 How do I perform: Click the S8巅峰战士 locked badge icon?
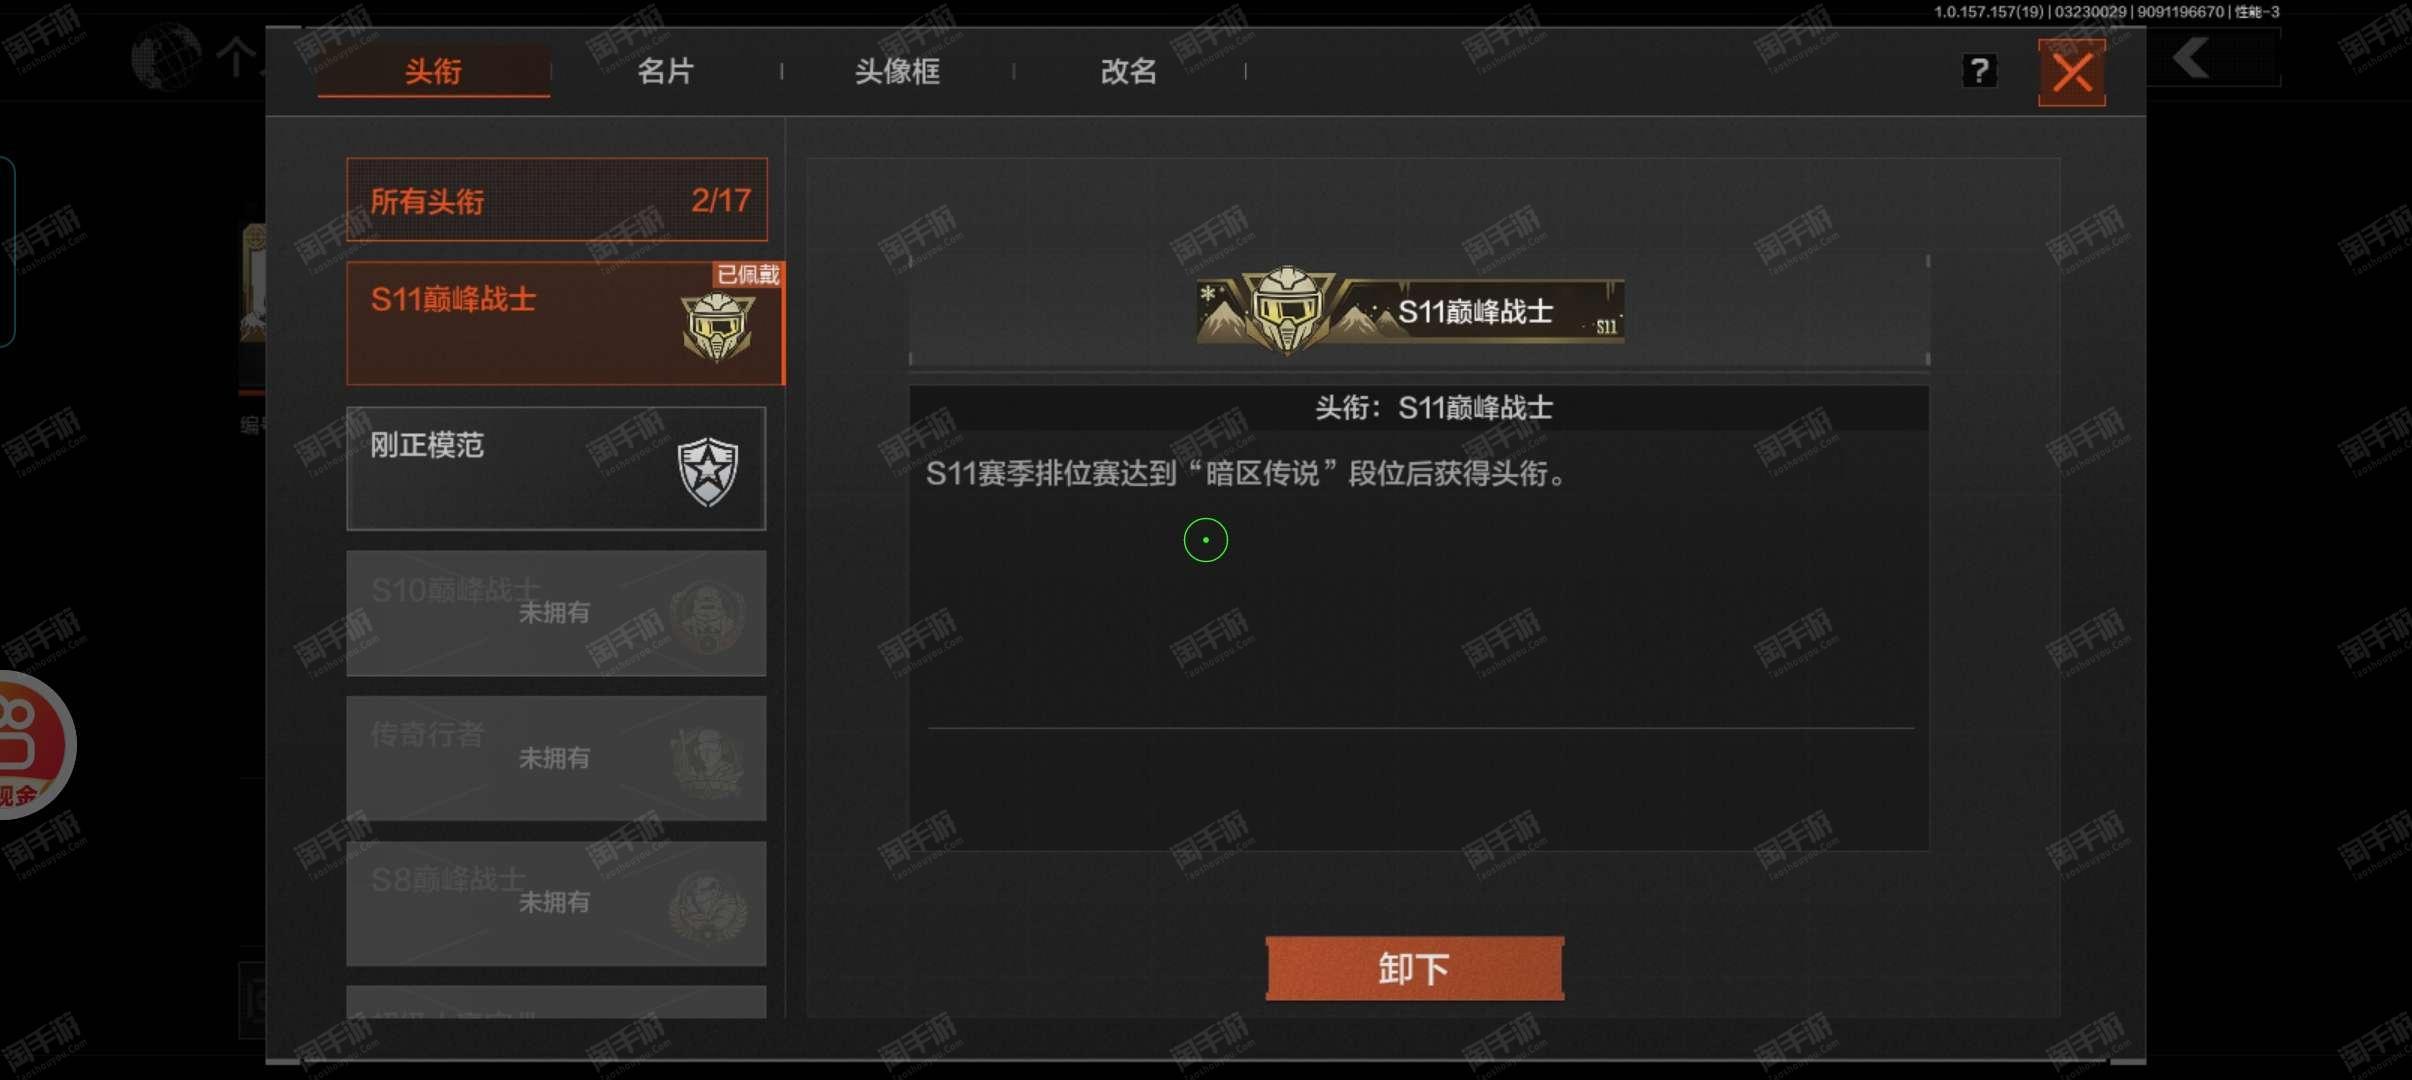(707, 907)
